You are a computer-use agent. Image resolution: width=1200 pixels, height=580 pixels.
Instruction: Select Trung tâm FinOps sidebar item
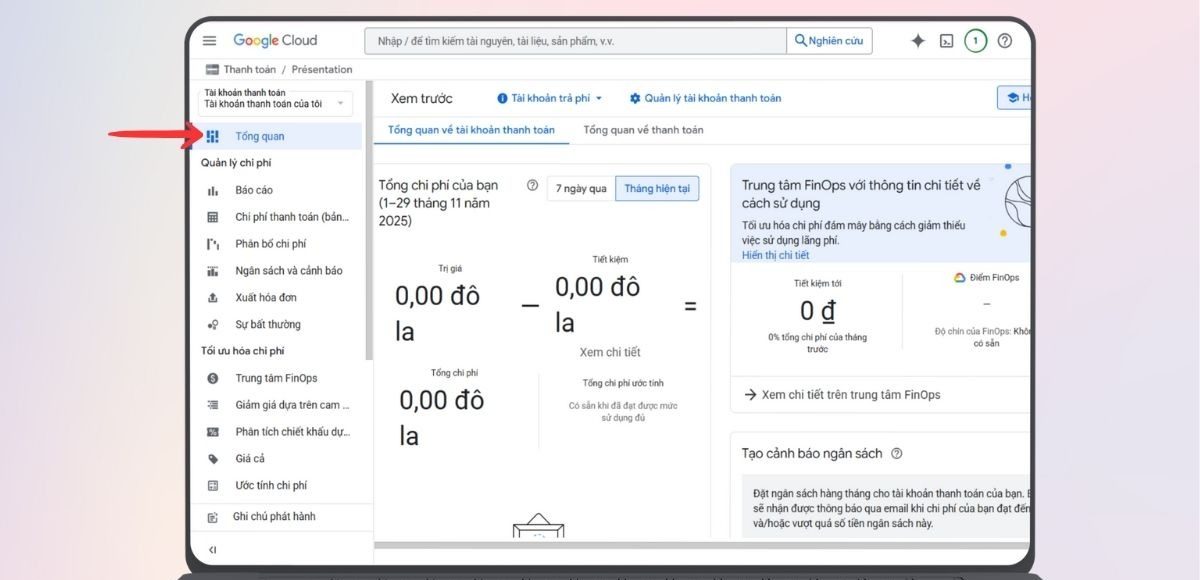pos(276,378)
